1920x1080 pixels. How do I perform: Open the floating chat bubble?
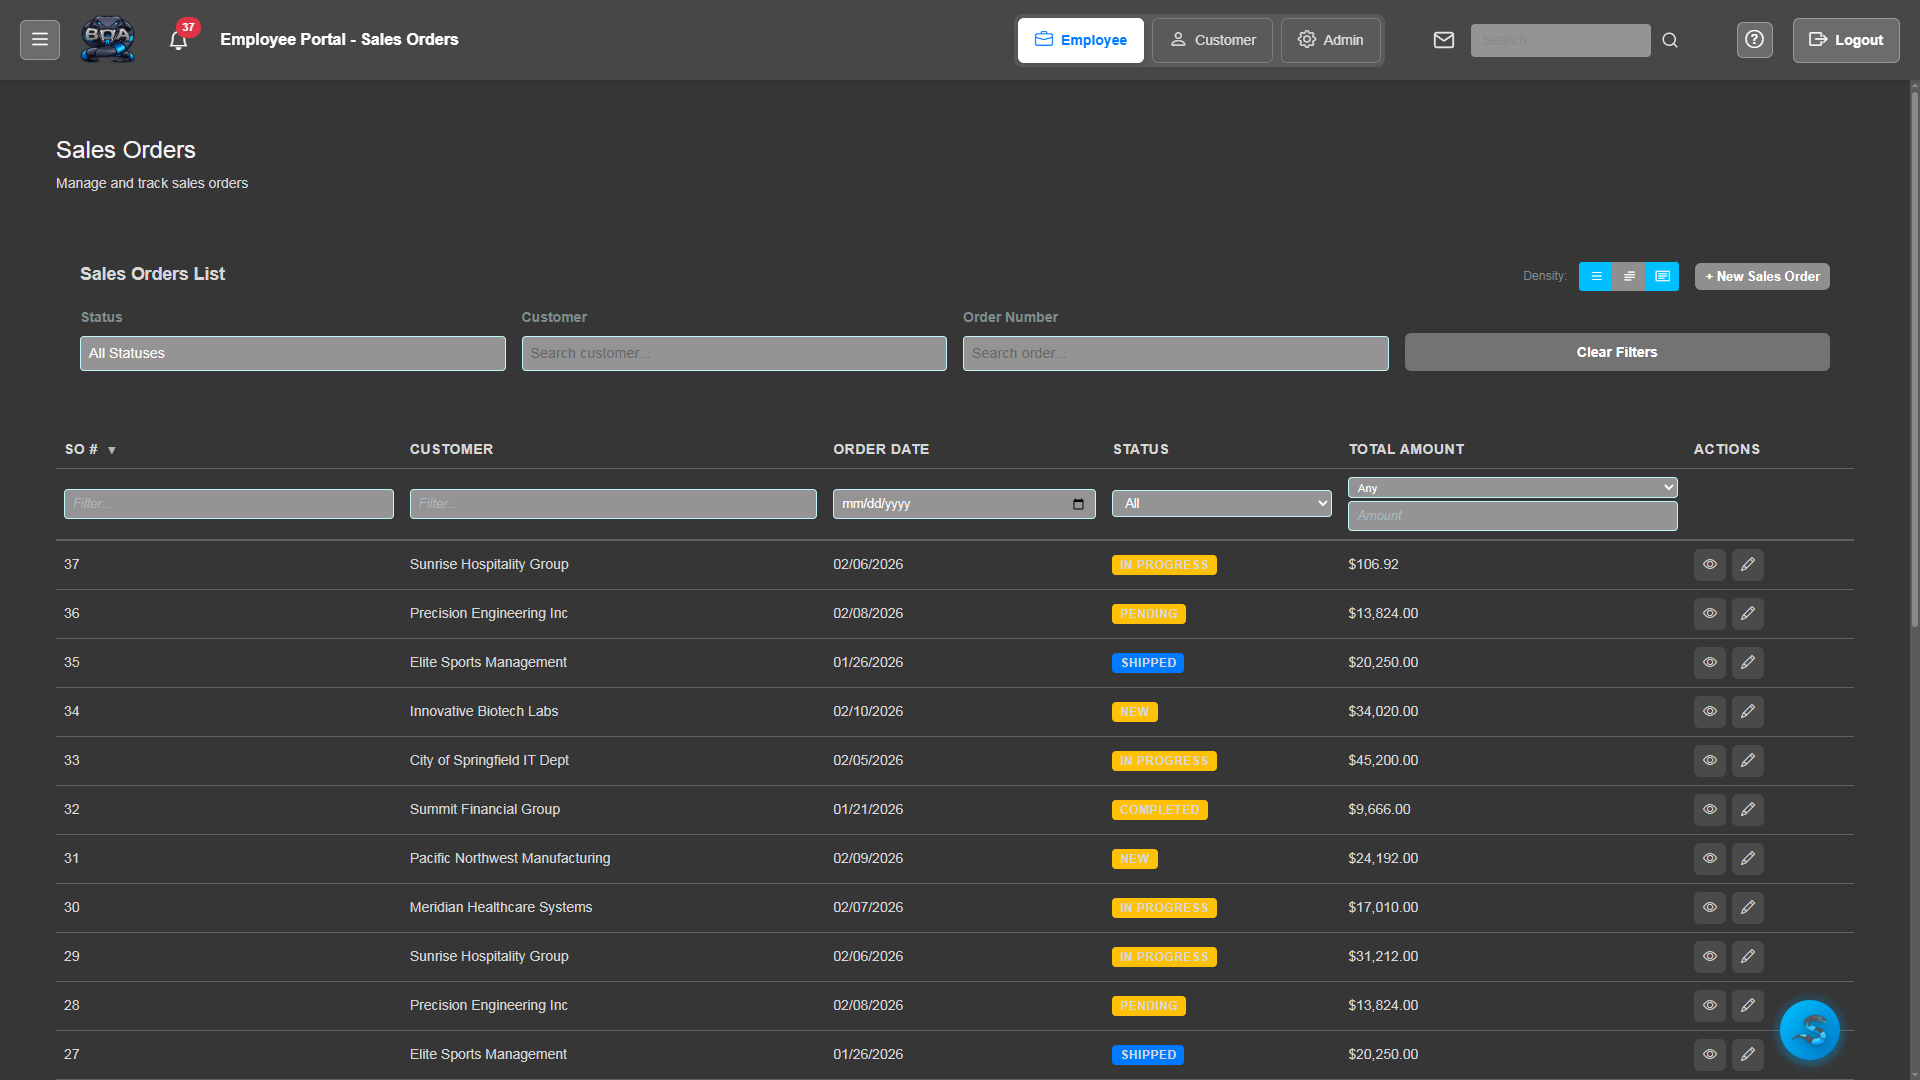tap(1809, 1030)
